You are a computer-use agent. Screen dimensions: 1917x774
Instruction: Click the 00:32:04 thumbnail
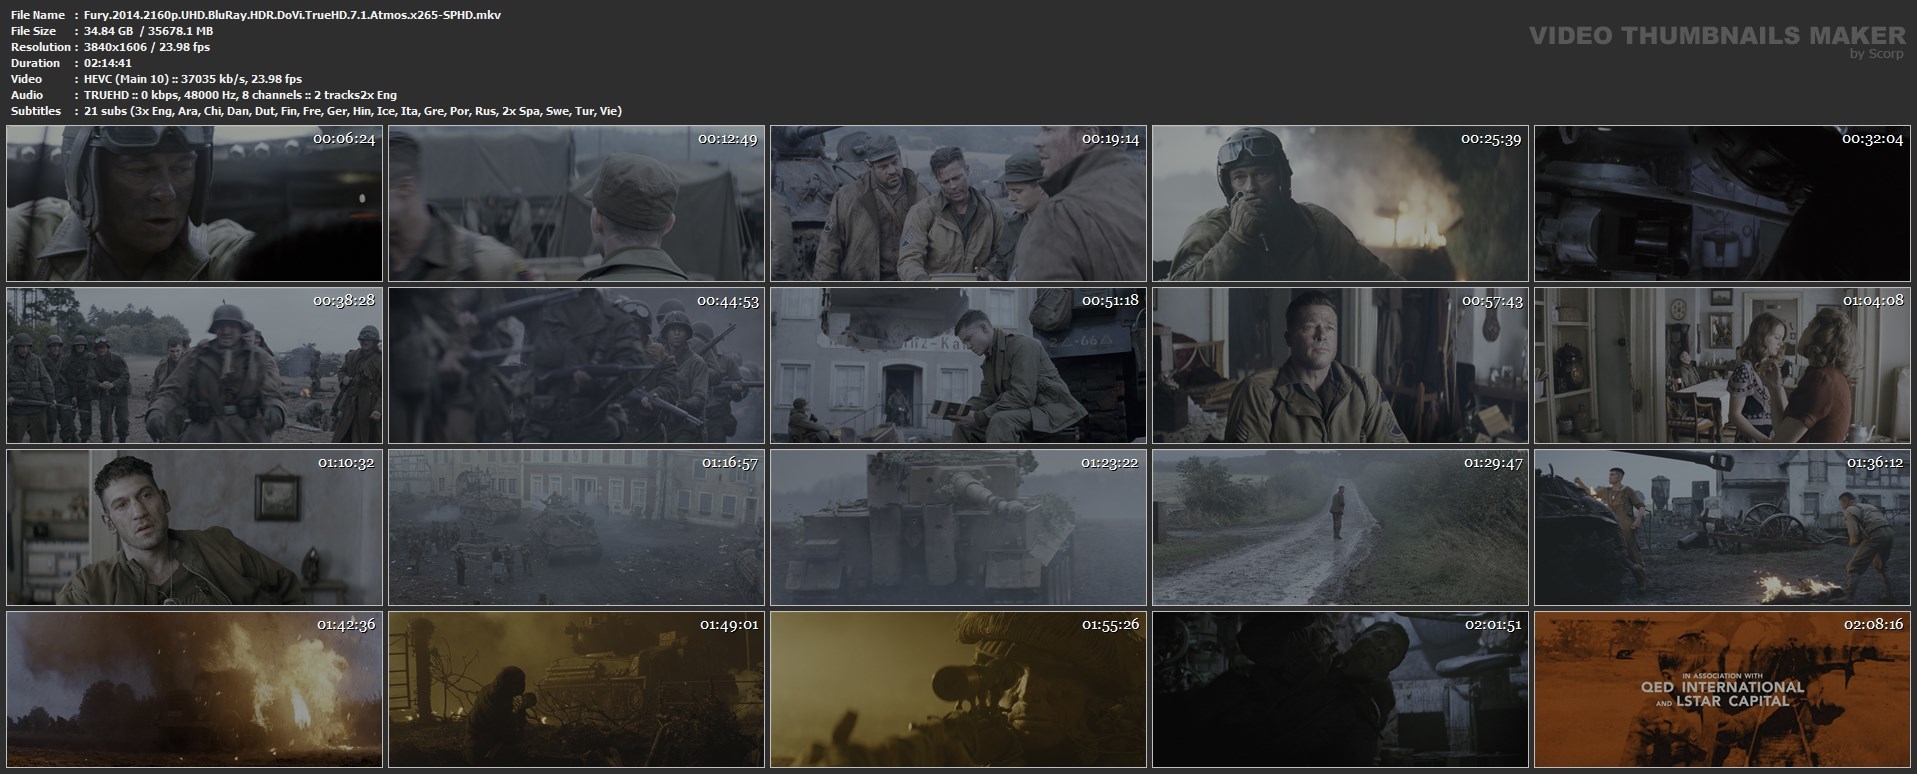point(1722,204)
